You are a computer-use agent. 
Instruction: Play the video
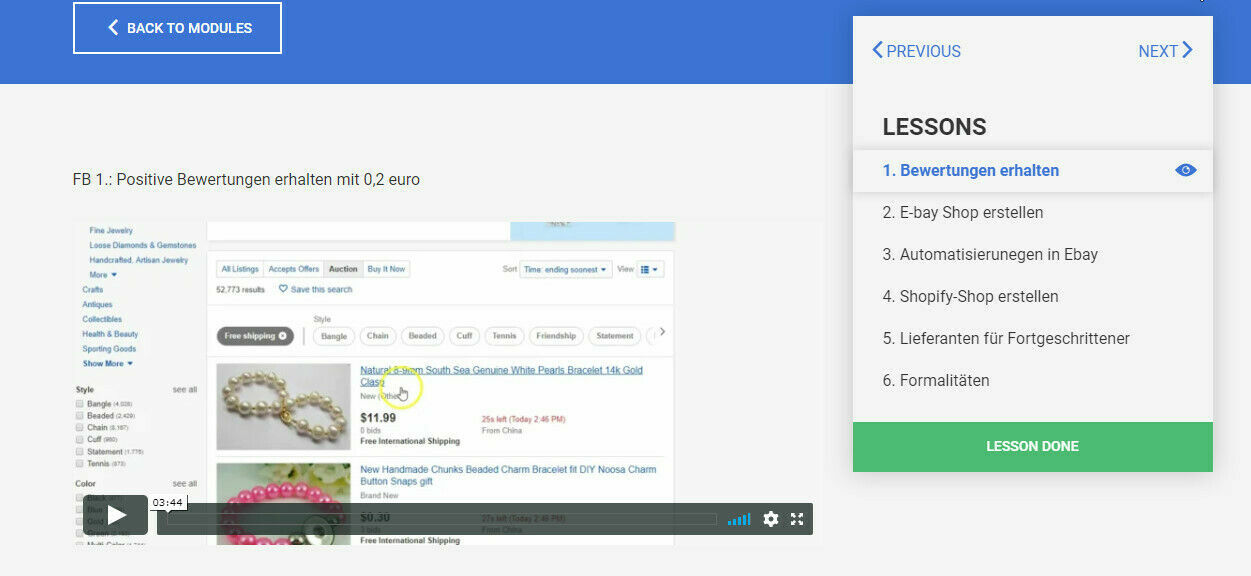(117, 516)
